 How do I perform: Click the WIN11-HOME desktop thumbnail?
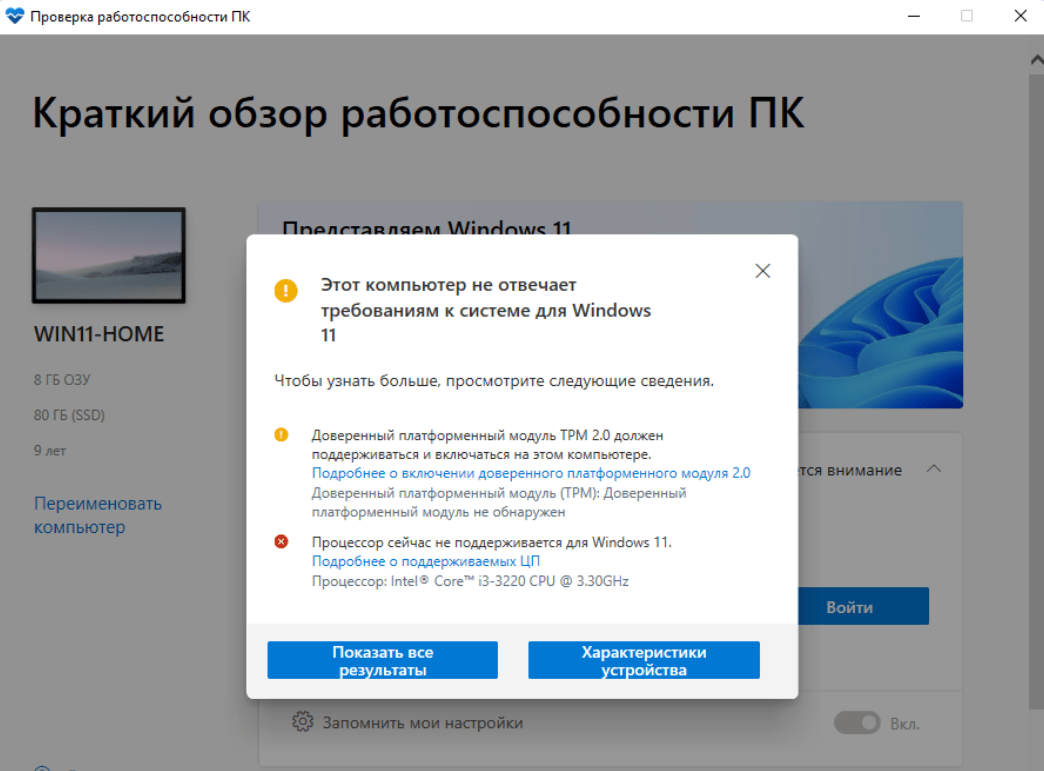coord(109,255)
